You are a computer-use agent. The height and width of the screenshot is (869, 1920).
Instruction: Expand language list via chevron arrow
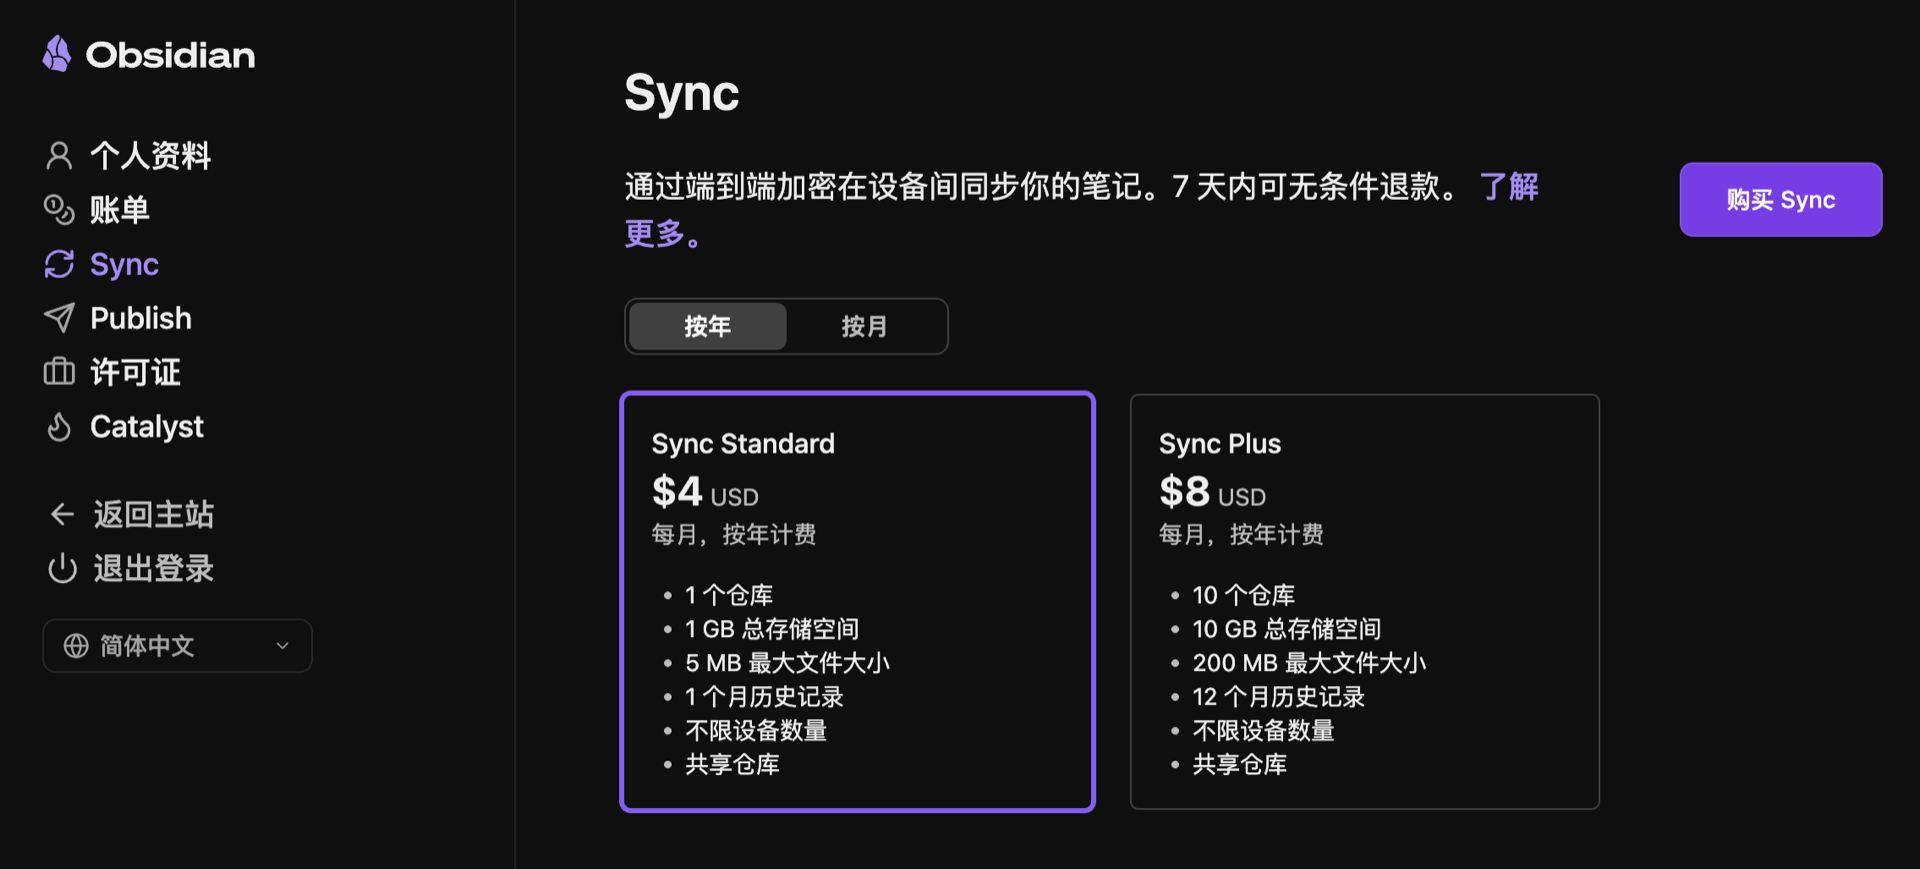point(282,646)
